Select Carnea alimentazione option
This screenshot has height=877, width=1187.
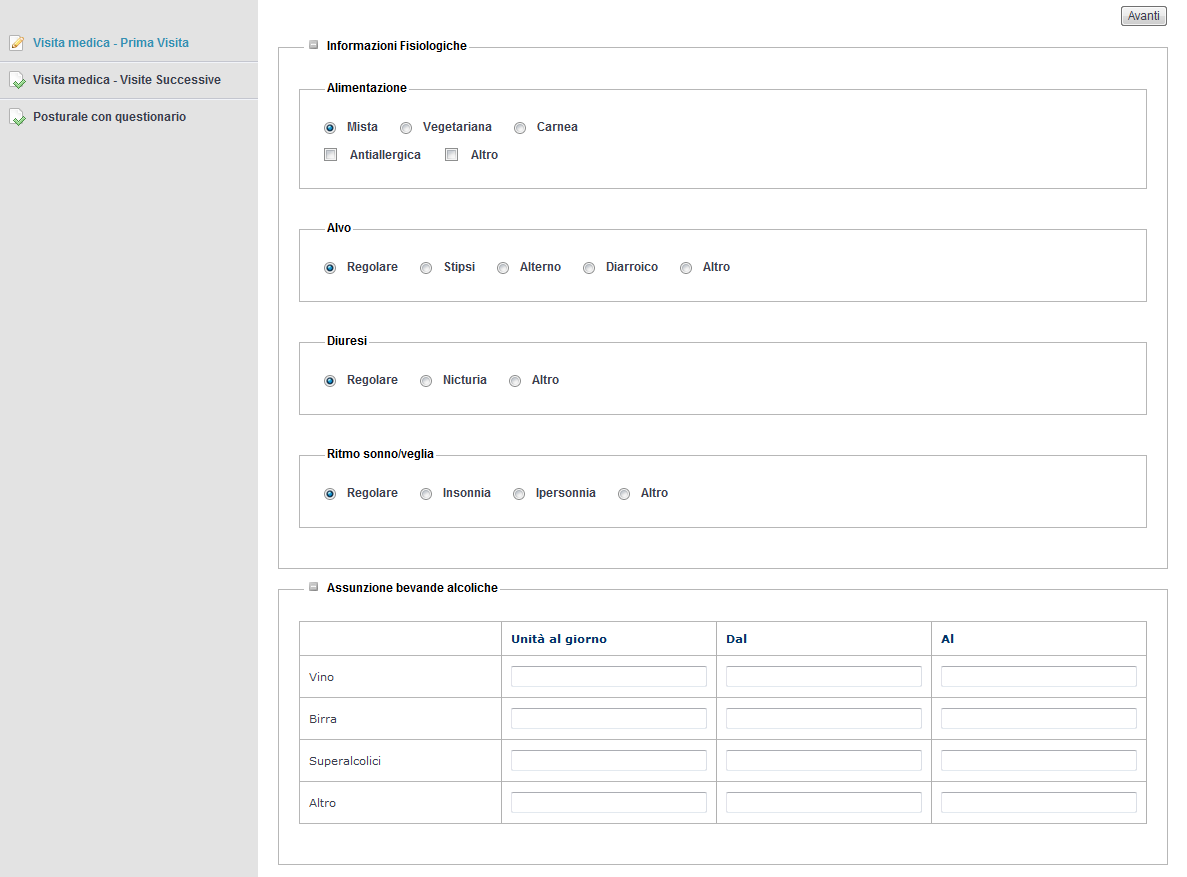pyautogui.click(x=520, y=128)
